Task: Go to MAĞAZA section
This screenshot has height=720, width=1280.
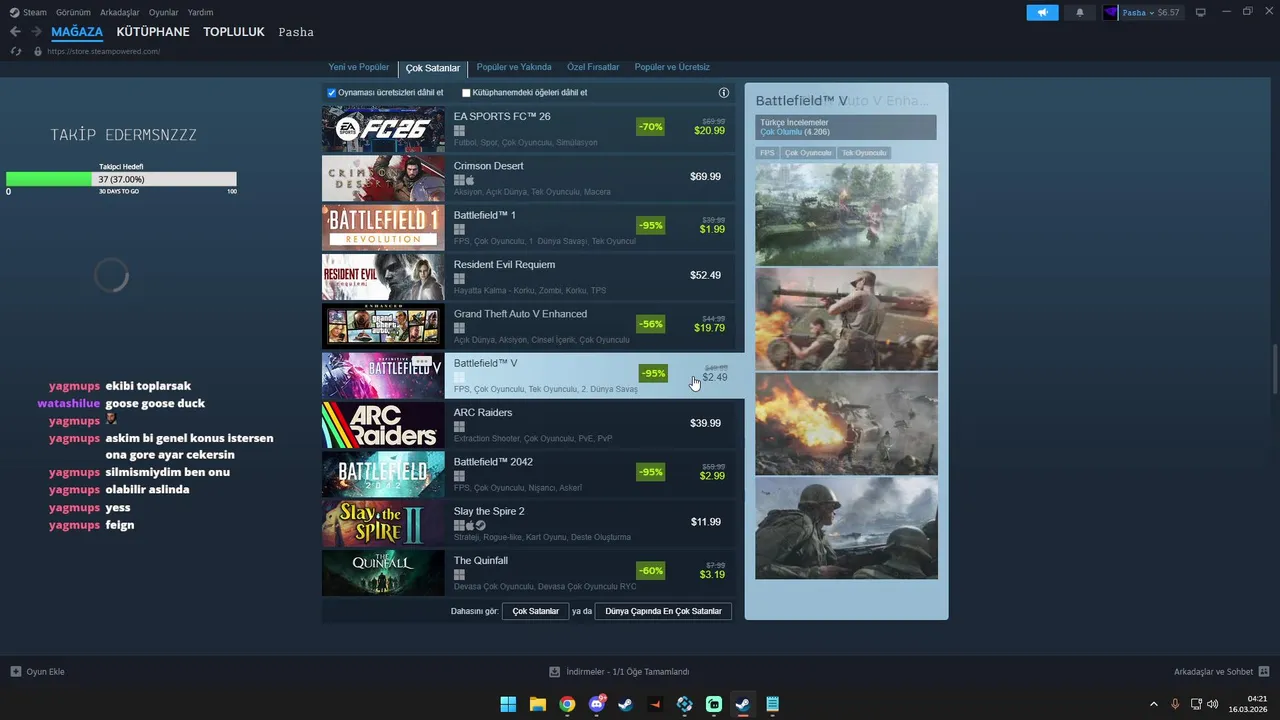Action: pos(77,32)
